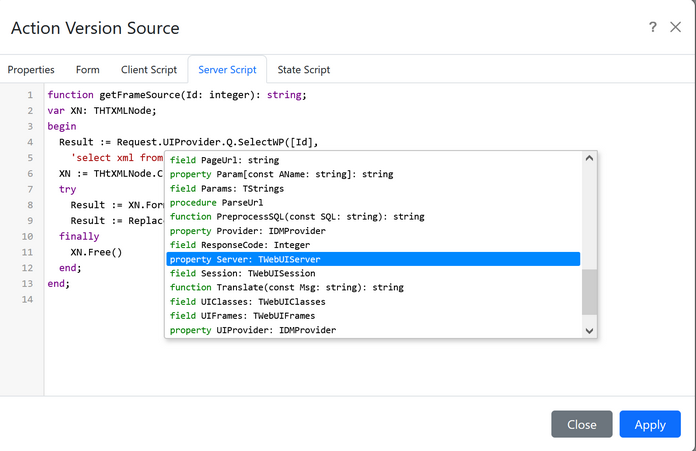Choose 'field Params: TStrings' suggestion
This screenshot has height=451, width=696.
point(373,188)
